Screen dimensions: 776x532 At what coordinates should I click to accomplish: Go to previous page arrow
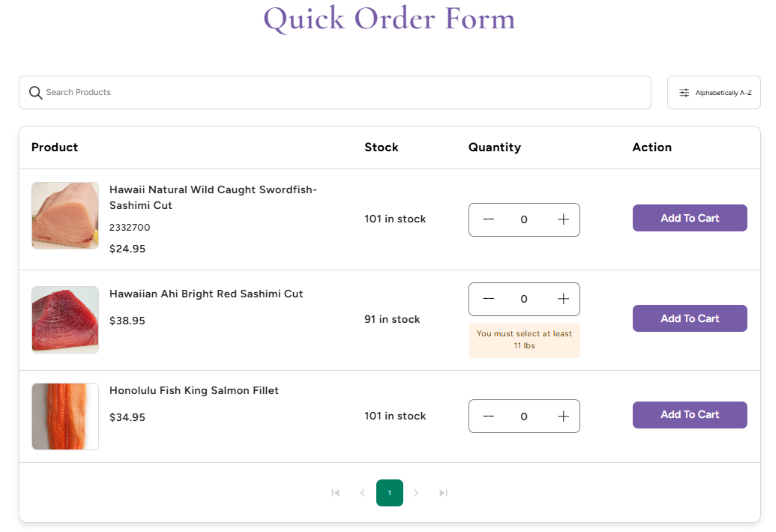[x=362, y=493]
